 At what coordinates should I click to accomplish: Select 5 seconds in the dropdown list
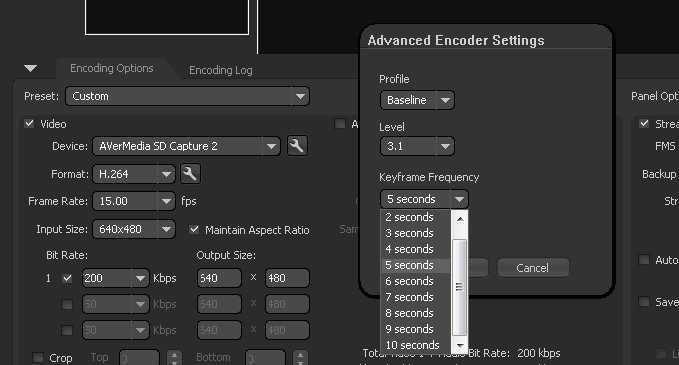click(416, 265)
